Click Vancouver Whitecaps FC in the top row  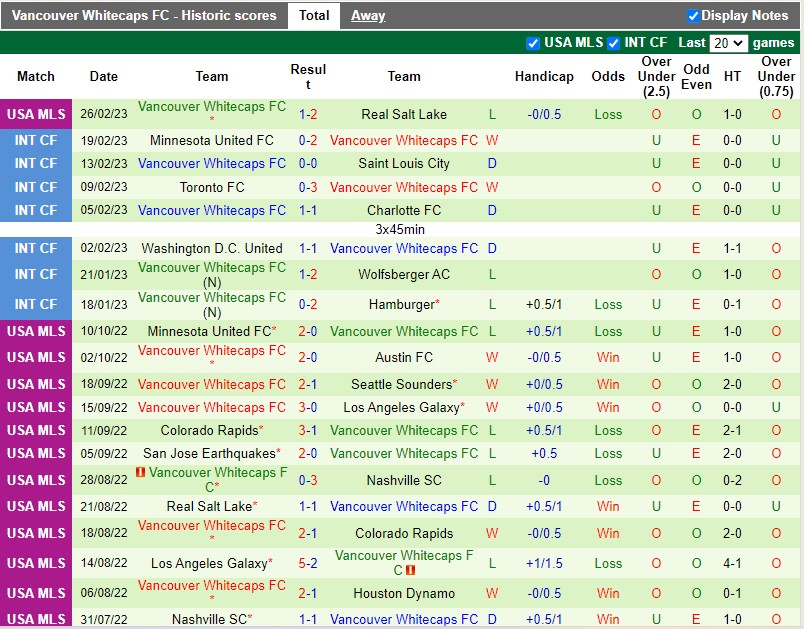pyautogui.click(x=212, y=107)
